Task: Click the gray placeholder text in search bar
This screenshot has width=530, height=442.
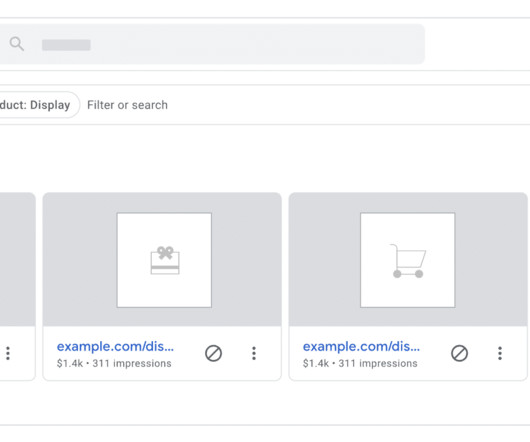Action: pyautogui.click(x=66, y=45)
